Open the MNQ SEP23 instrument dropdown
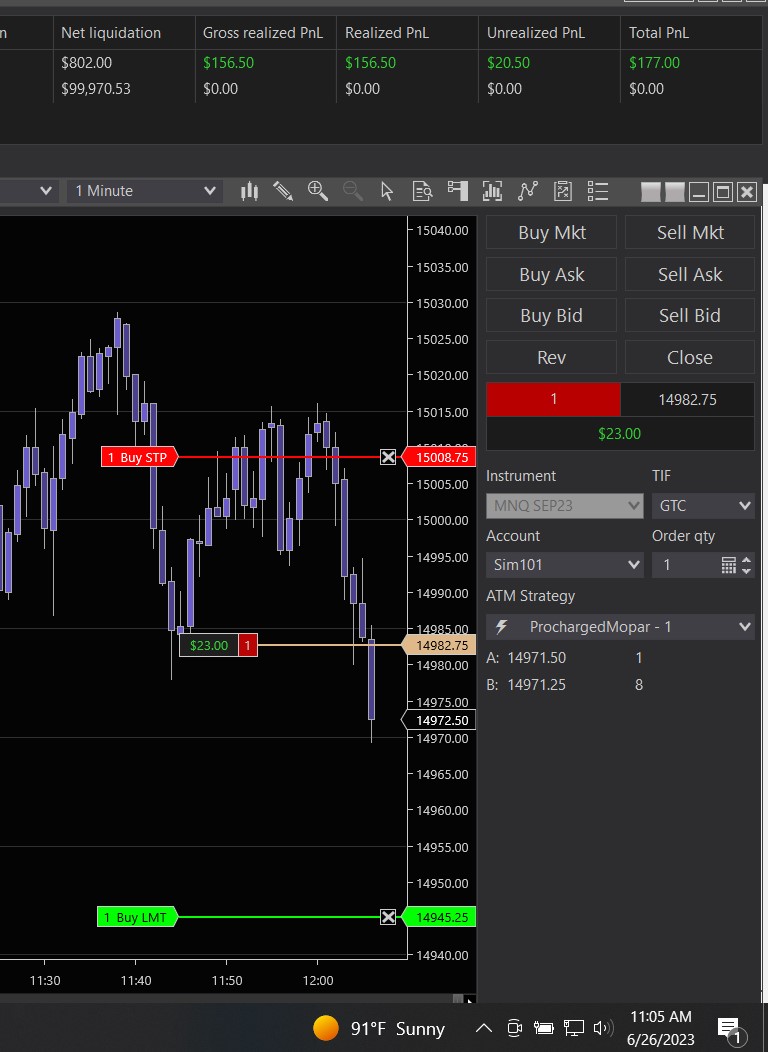768x1052 pixels. click(565, 506)
